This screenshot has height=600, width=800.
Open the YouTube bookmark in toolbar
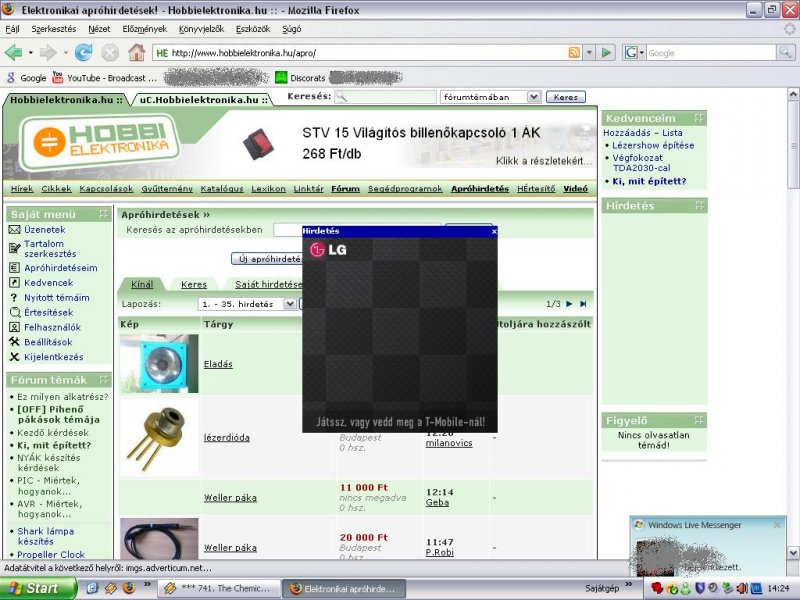(x=106, y=78)
